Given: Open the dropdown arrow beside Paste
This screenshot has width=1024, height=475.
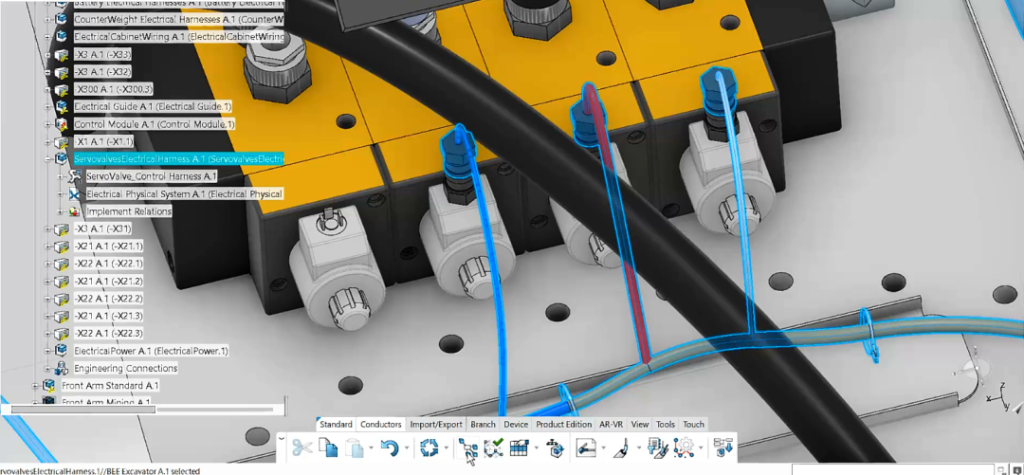Looking at the screenshot, I should tap(371, 448).
